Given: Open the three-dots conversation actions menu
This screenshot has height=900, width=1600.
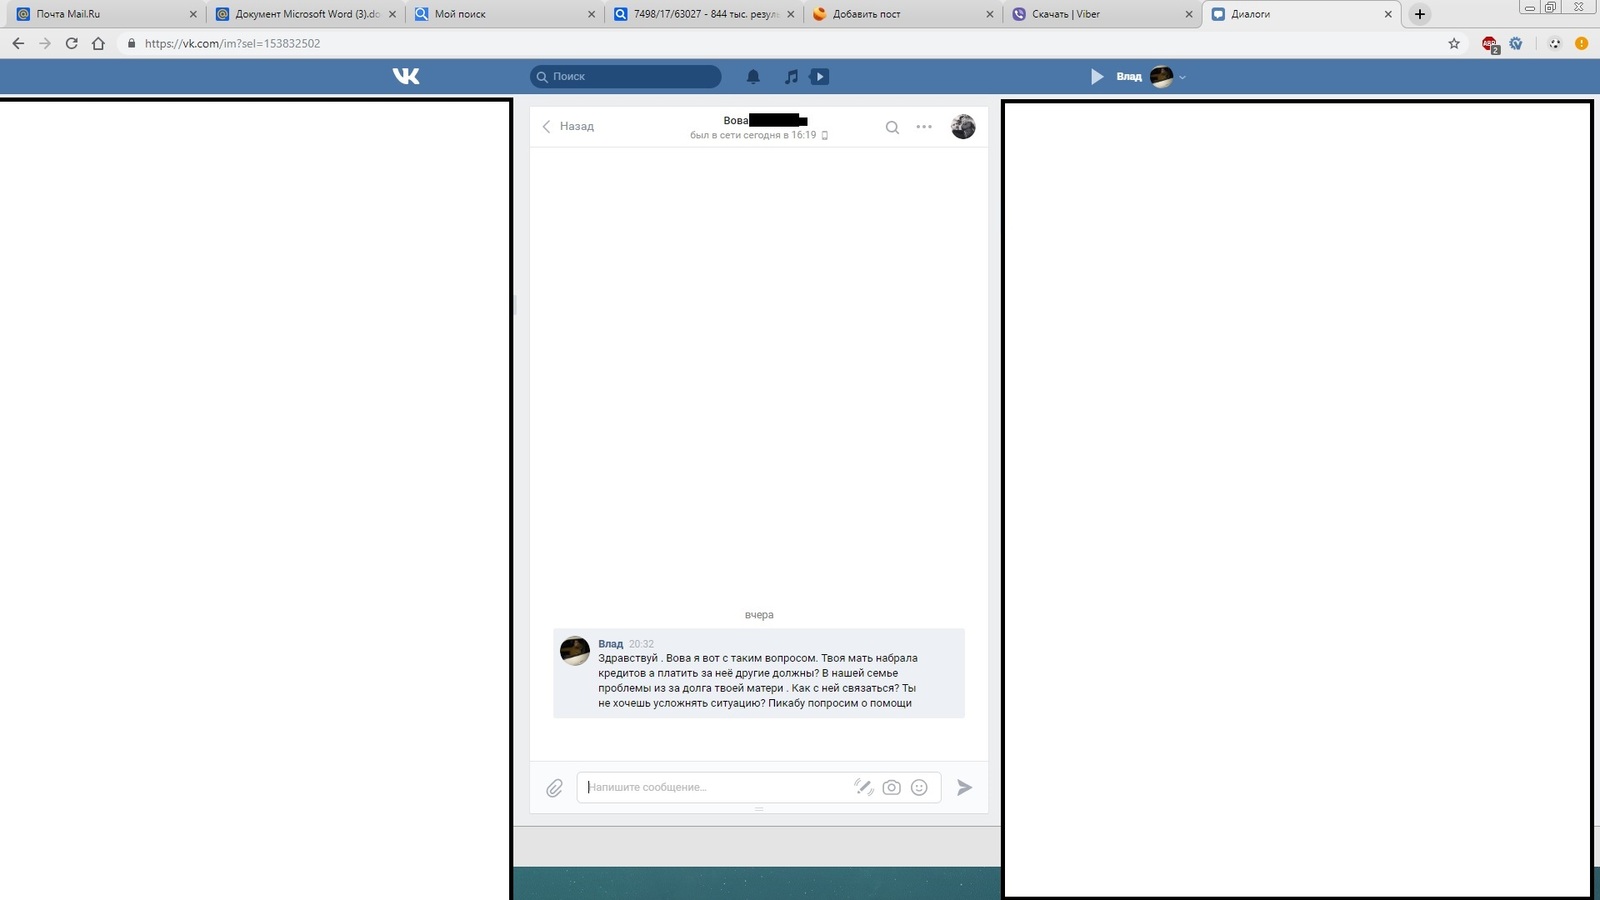Looking at the screenshot, I should pos(924,127).
